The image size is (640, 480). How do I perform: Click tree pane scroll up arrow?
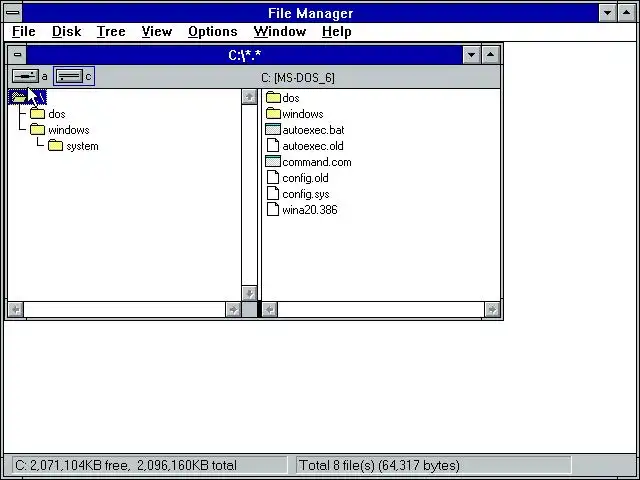(x=249, y=97)
